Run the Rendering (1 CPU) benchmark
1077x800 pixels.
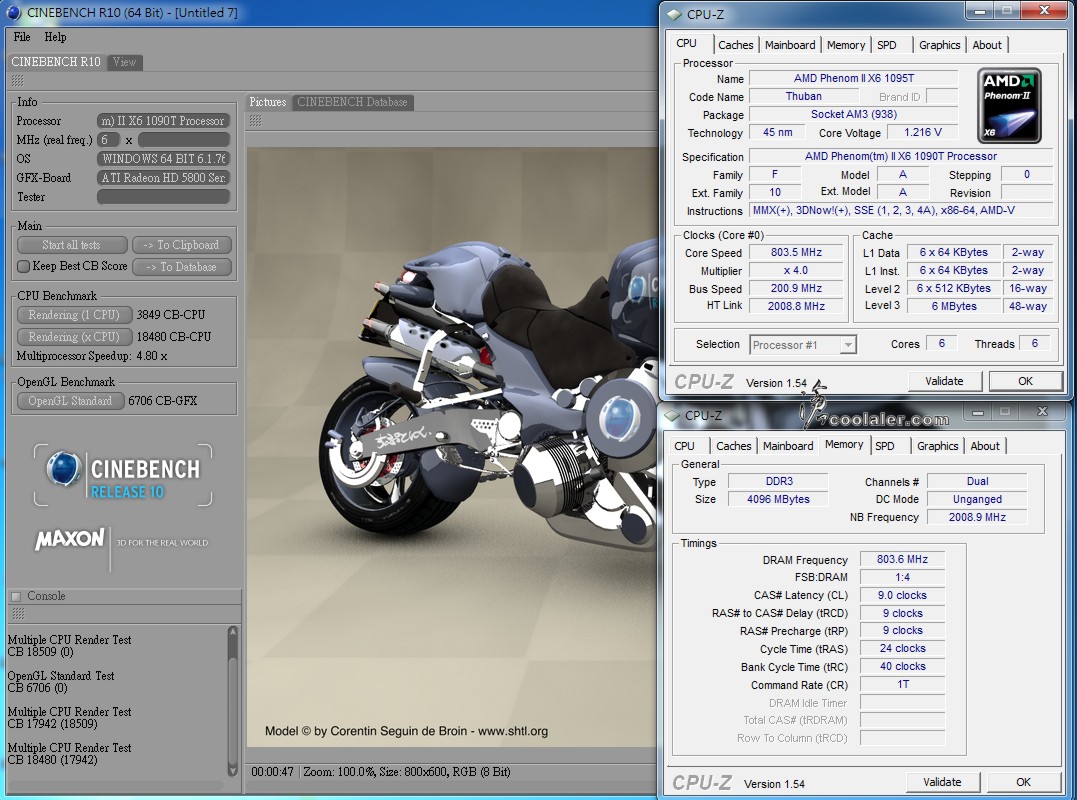pos(74,315)
